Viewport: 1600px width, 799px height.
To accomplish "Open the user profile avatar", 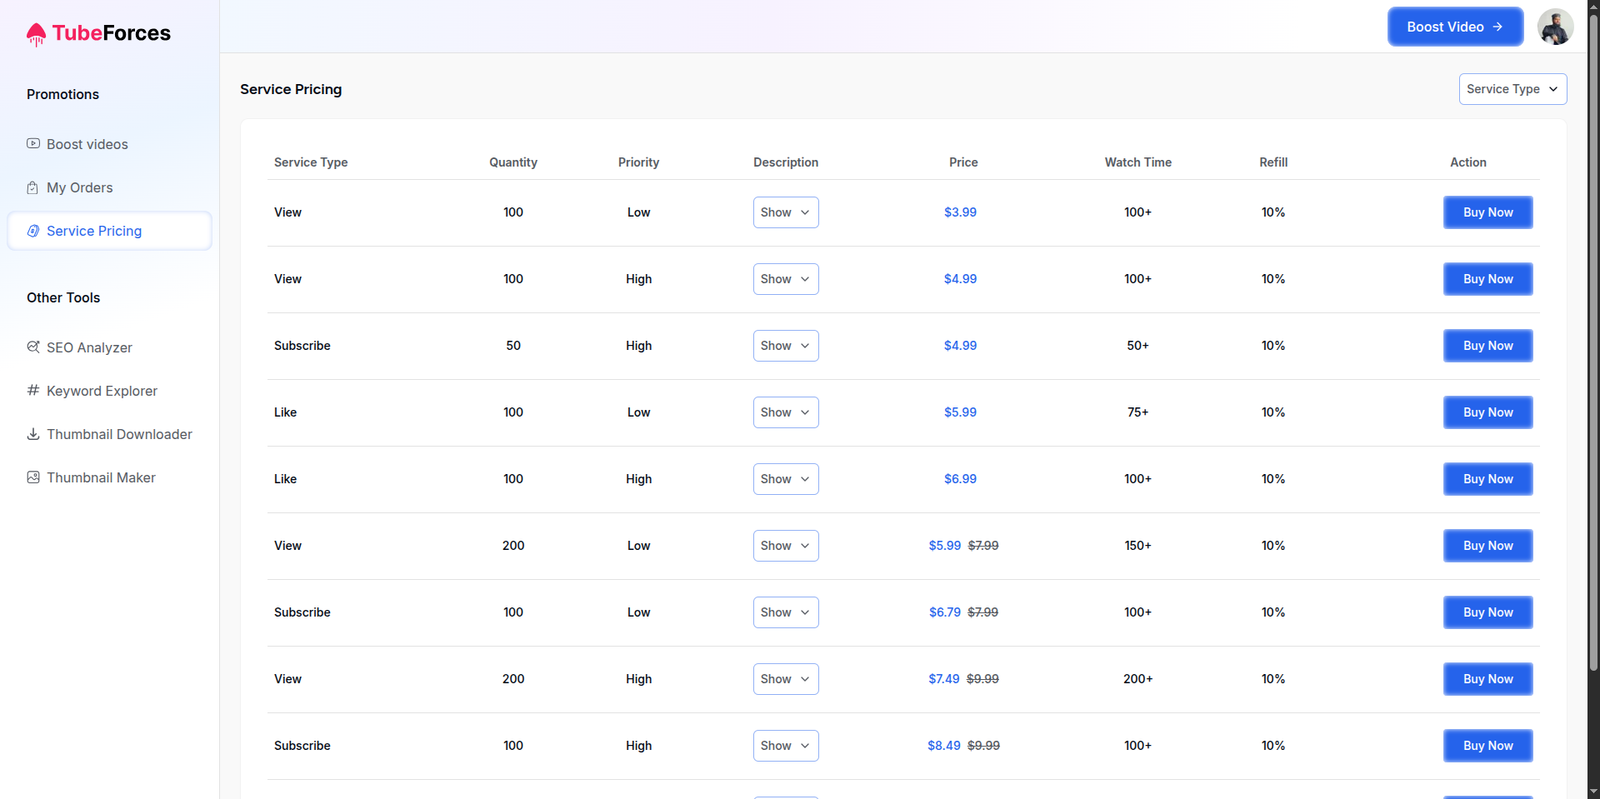I will (x=1555, y=27).
